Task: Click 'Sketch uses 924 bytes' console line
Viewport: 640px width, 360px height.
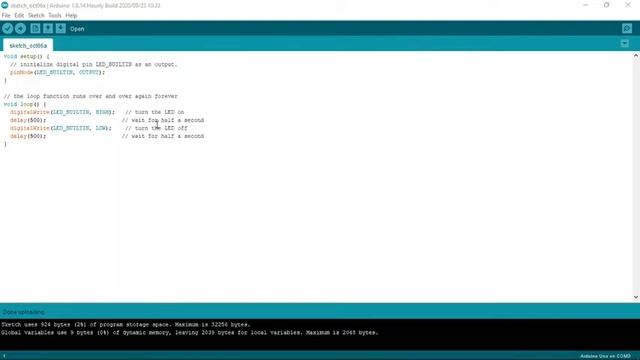Action: click(x=126, y=325)
